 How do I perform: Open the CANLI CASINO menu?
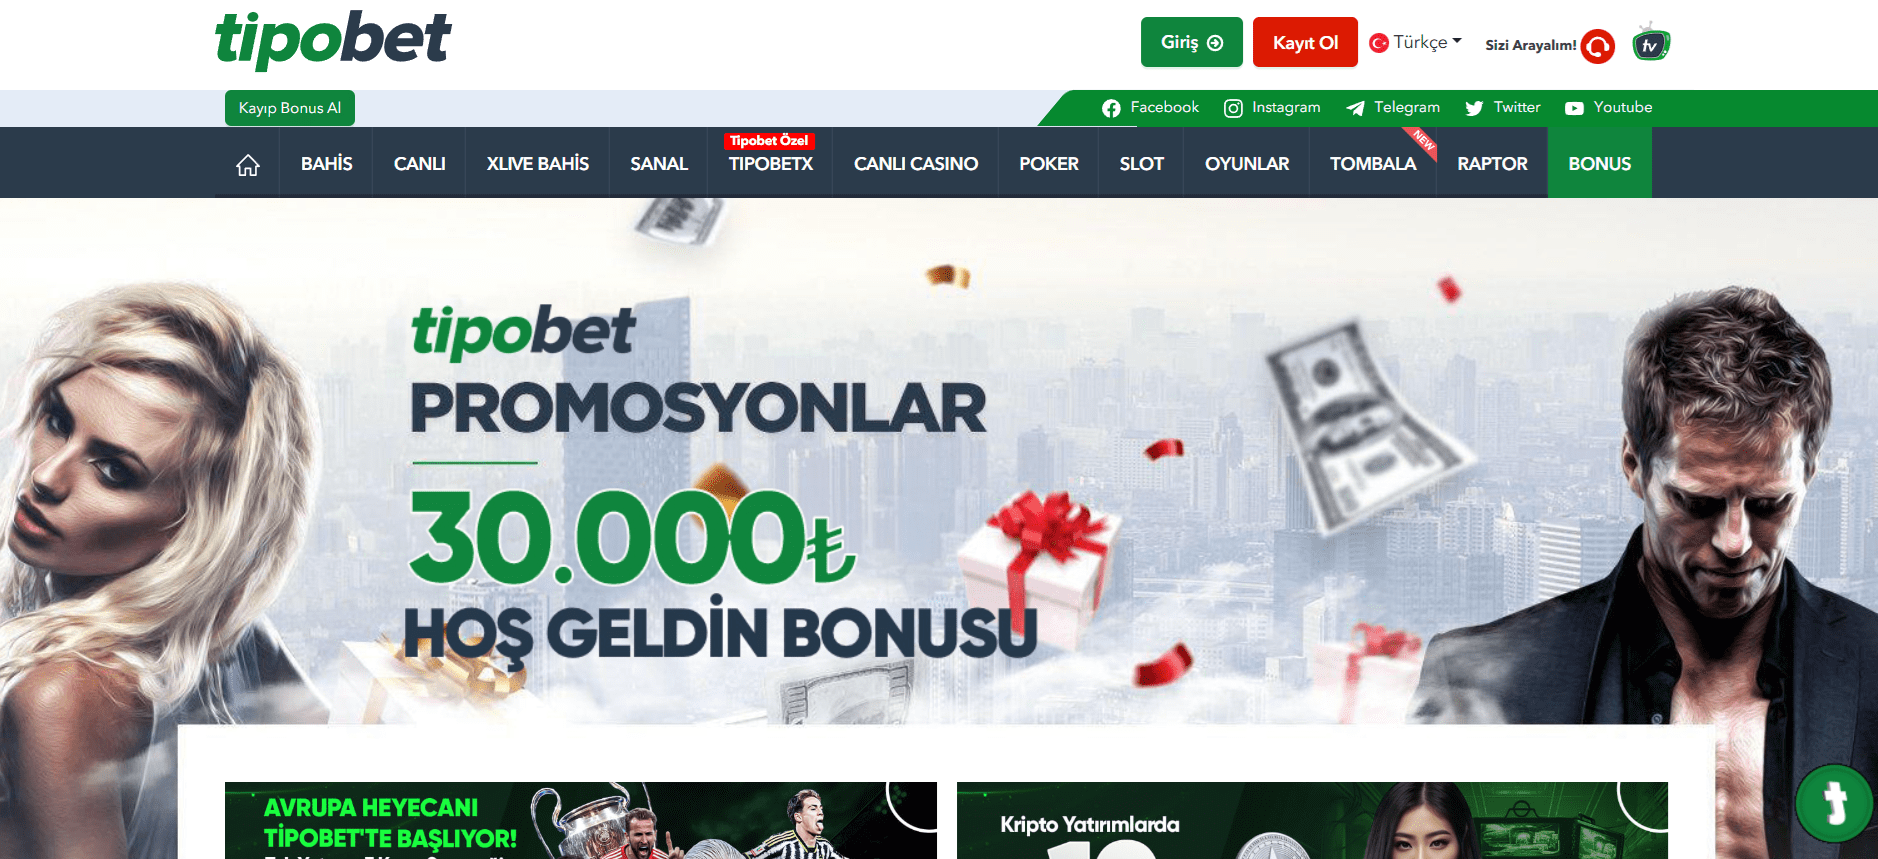(916, 164)
